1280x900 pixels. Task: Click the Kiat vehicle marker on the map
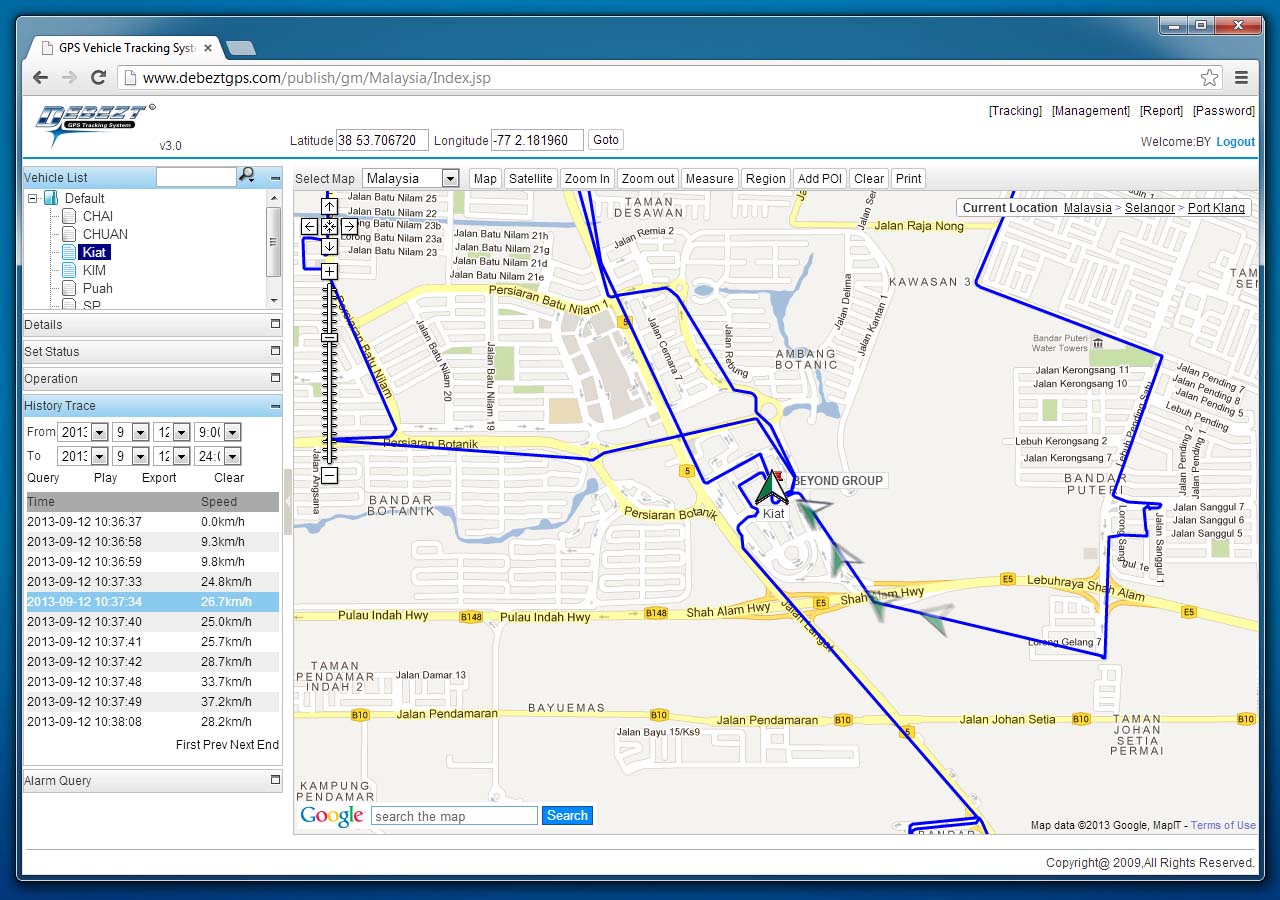coord(771,488)
